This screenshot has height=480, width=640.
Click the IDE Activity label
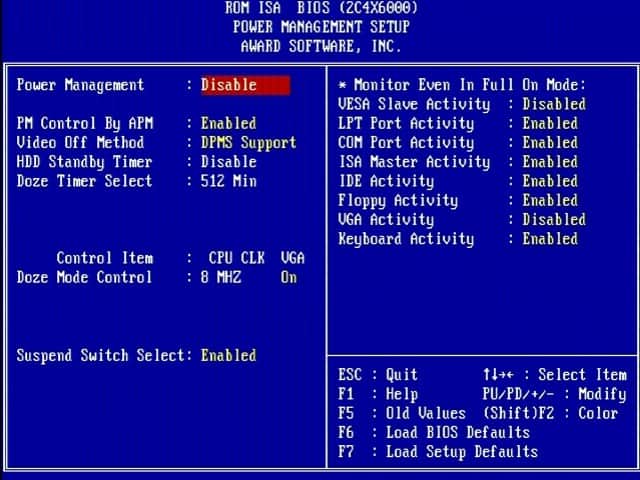click(x=386, y=181)
